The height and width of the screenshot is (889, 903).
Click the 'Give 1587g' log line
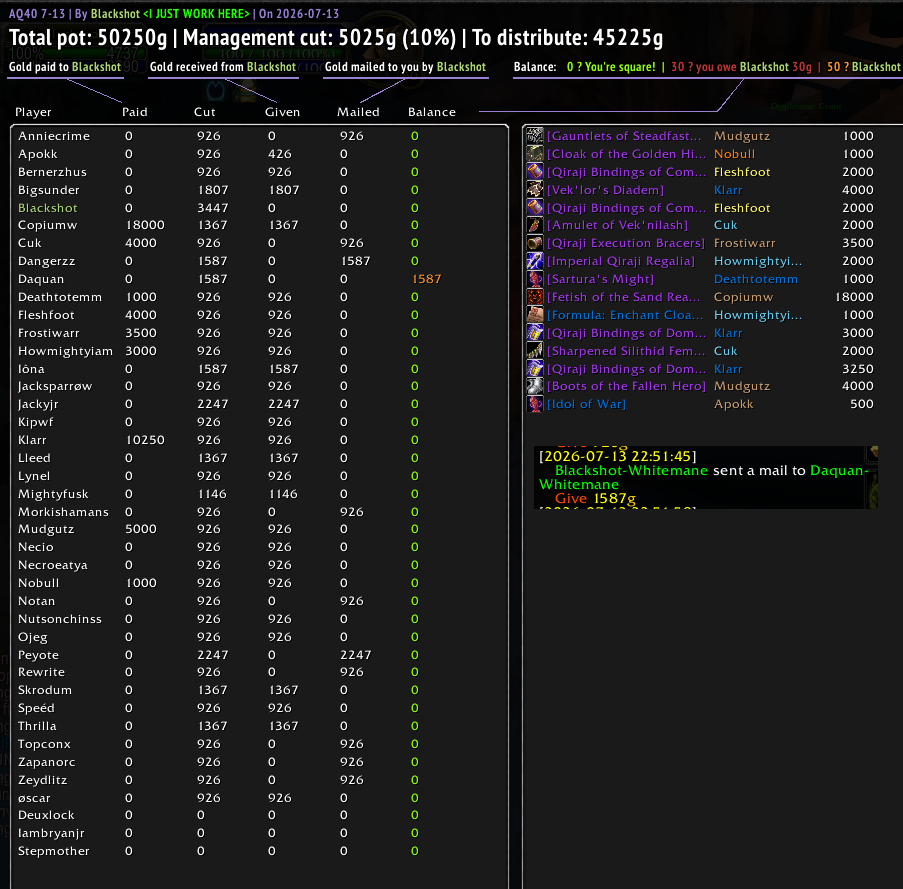595,499
